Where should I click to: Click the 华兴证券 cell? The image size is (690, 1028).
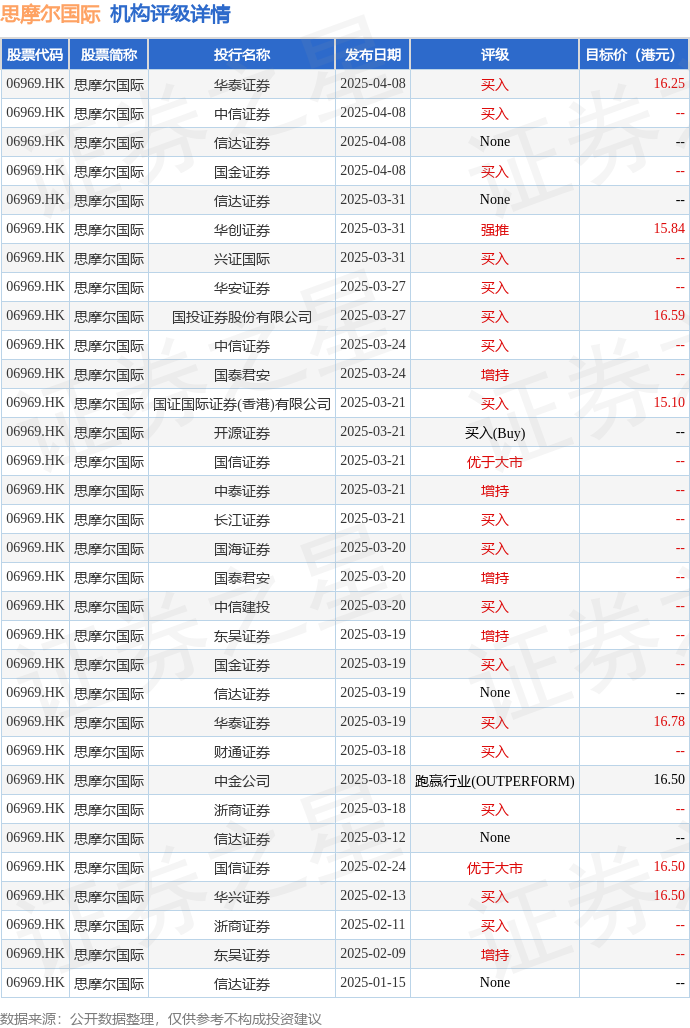click(x=241, y=896)
